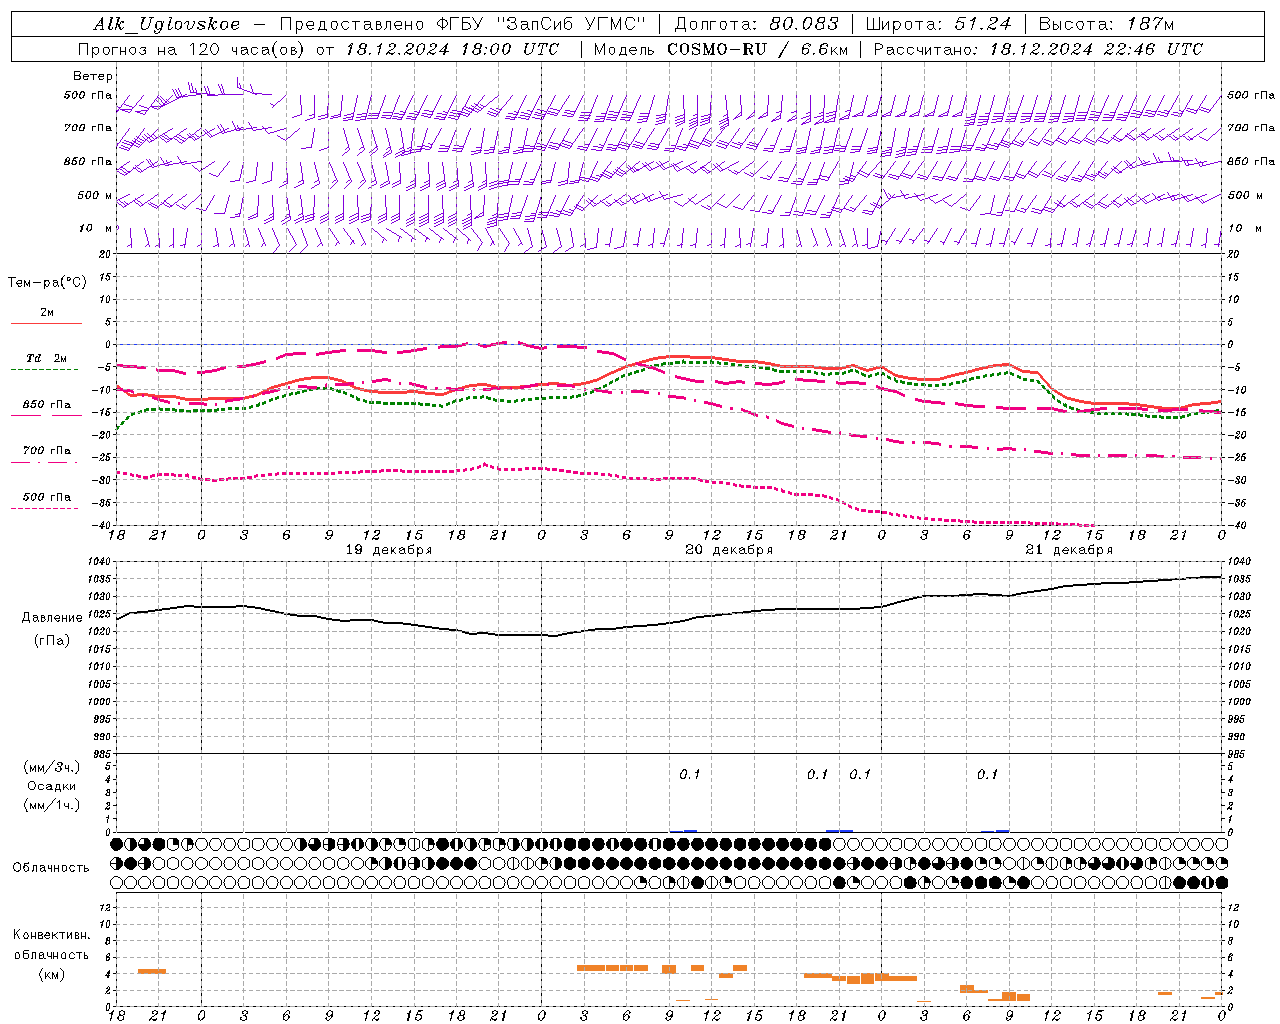Screen dimensions: 1280x1024
Task: Click the dotted line sample under "500 гПа" legend
Action: 46,508
